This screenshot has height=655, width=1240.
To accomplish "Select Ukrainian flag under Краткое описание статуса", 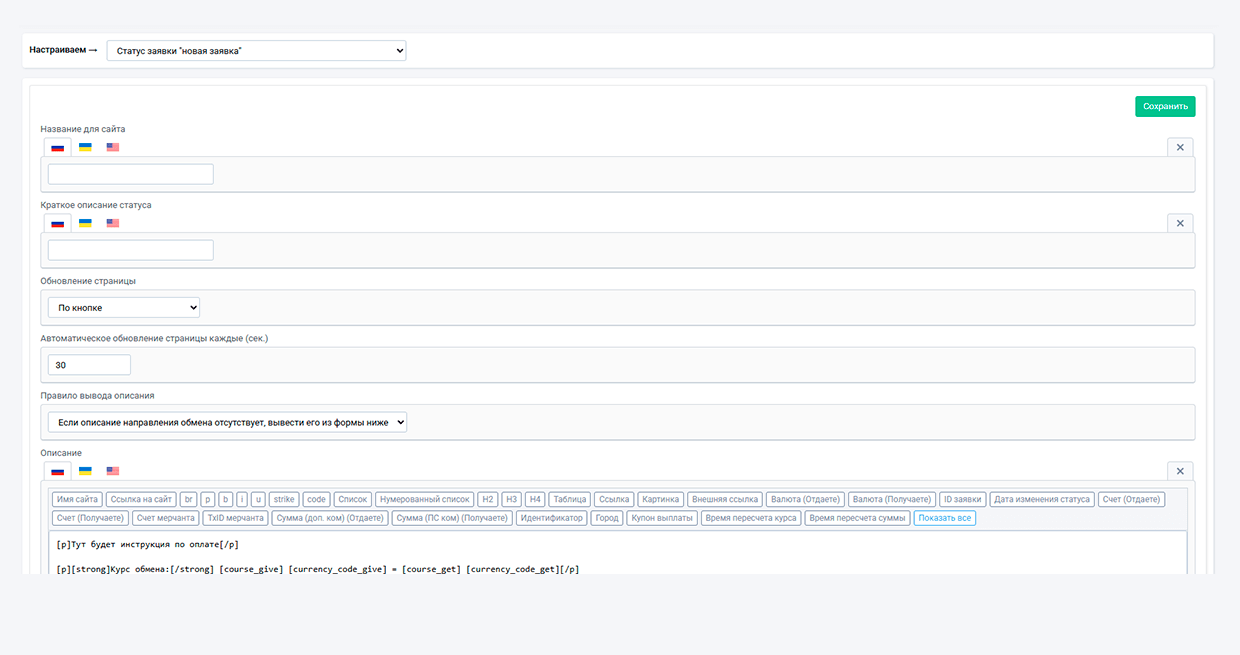I will 85,223.
